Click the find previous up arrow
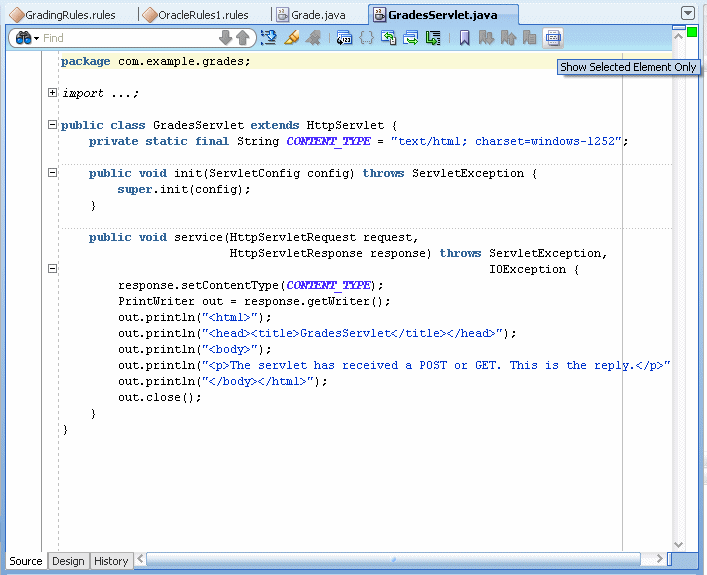 242,38
